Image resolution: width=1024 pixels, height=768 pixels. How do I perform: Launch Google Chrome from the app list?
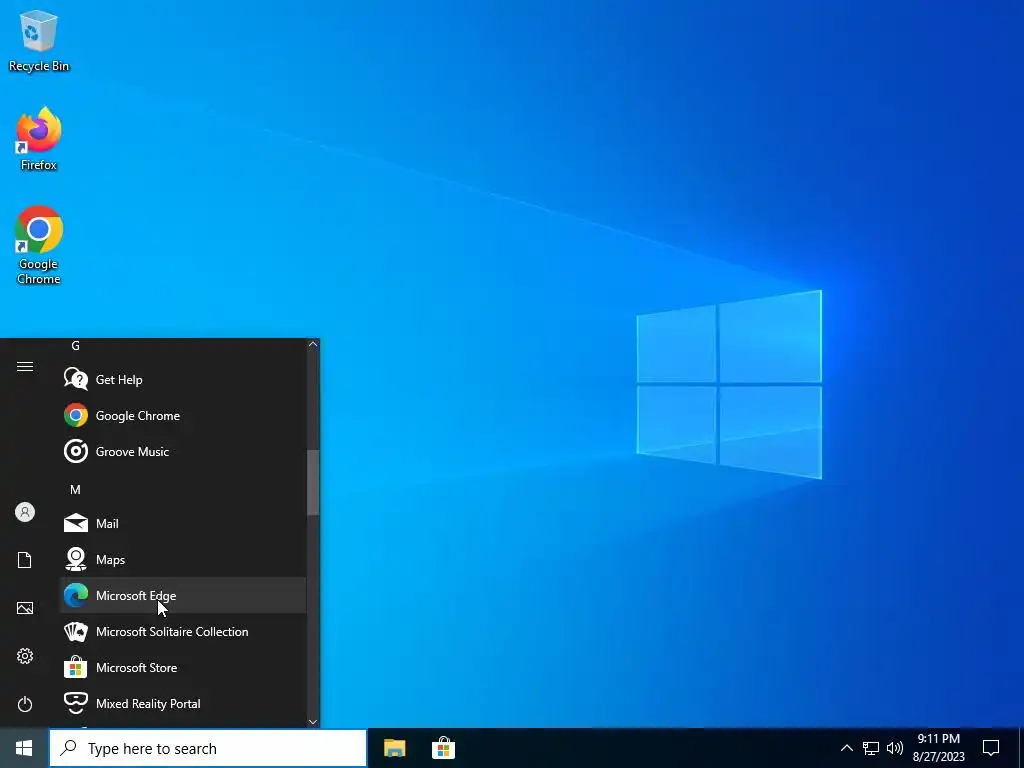183,415
